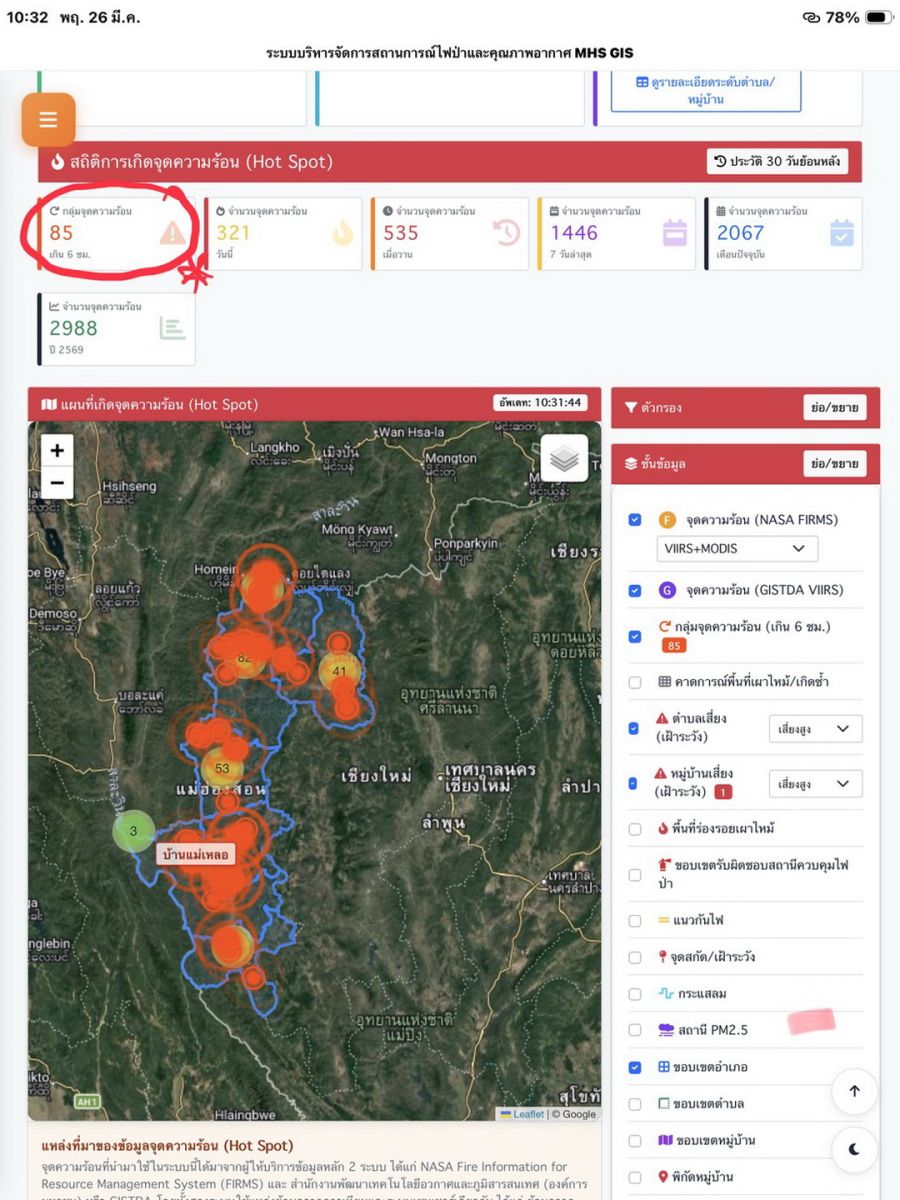Open the หมู่บ้านเสี่ยง risk level dropdown
The image size is (900, 1200).
click(x=814, y=785)
